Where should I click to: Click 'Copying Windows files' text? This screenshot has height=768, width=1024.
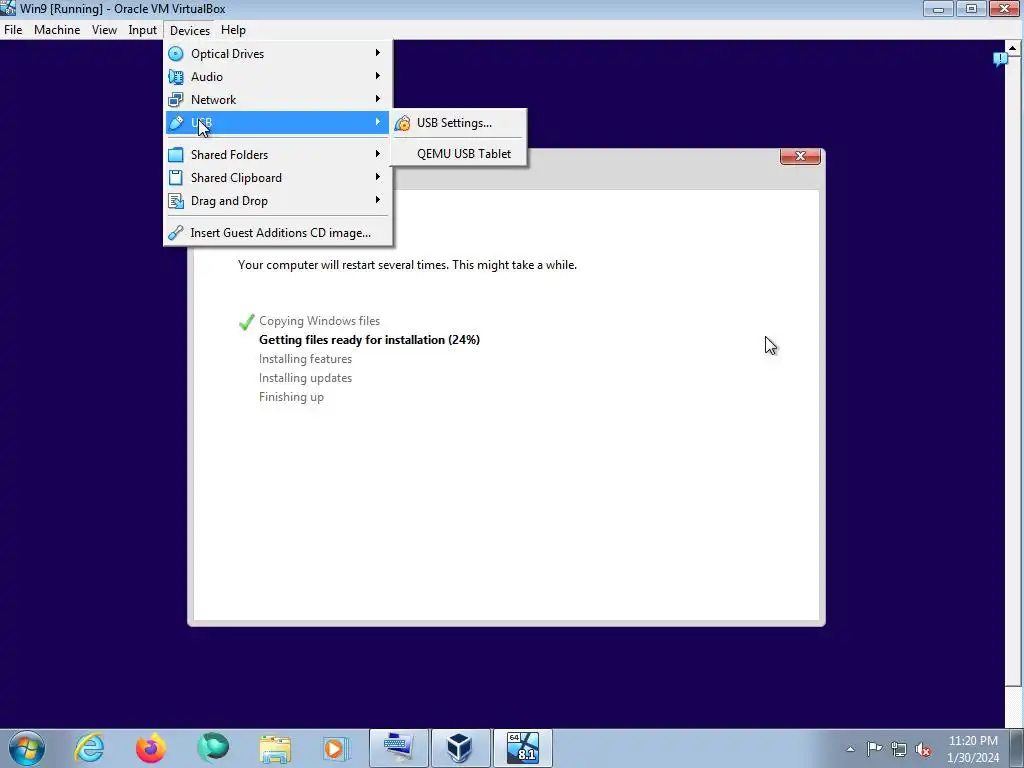319,321
